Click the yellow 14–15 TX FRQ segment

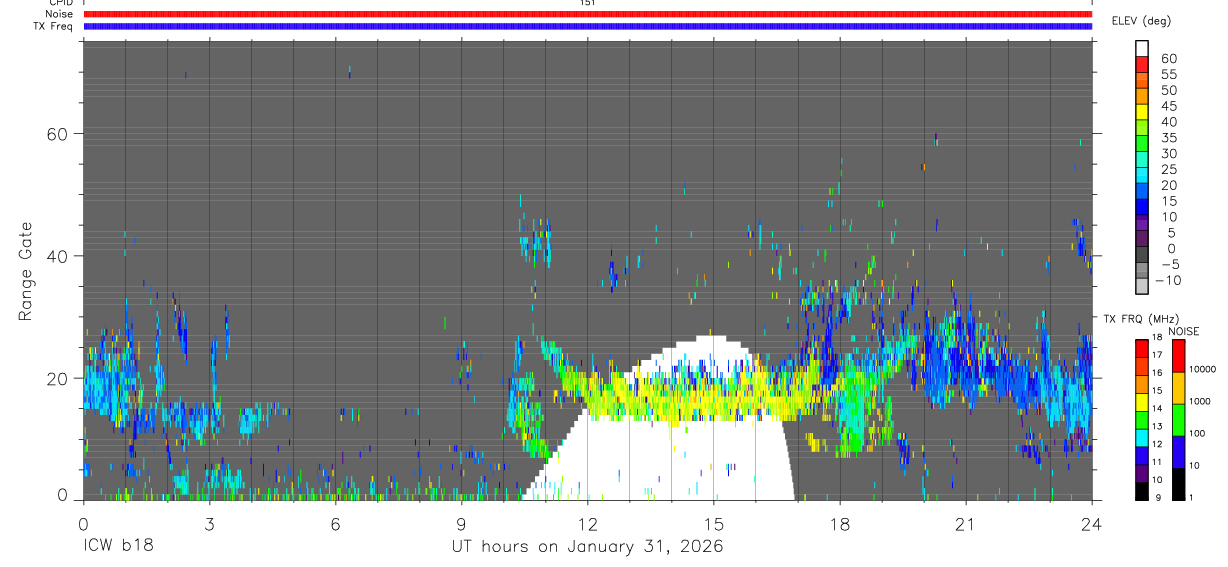[1142, 400]
